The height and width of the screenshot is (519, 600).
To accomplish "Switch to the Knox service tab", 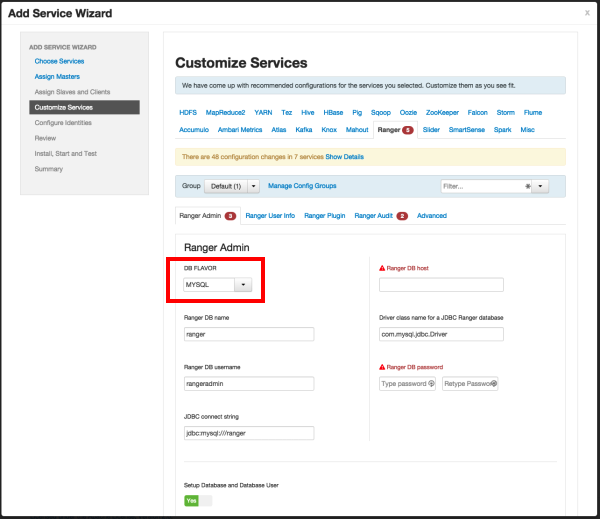I will point(329,130).
